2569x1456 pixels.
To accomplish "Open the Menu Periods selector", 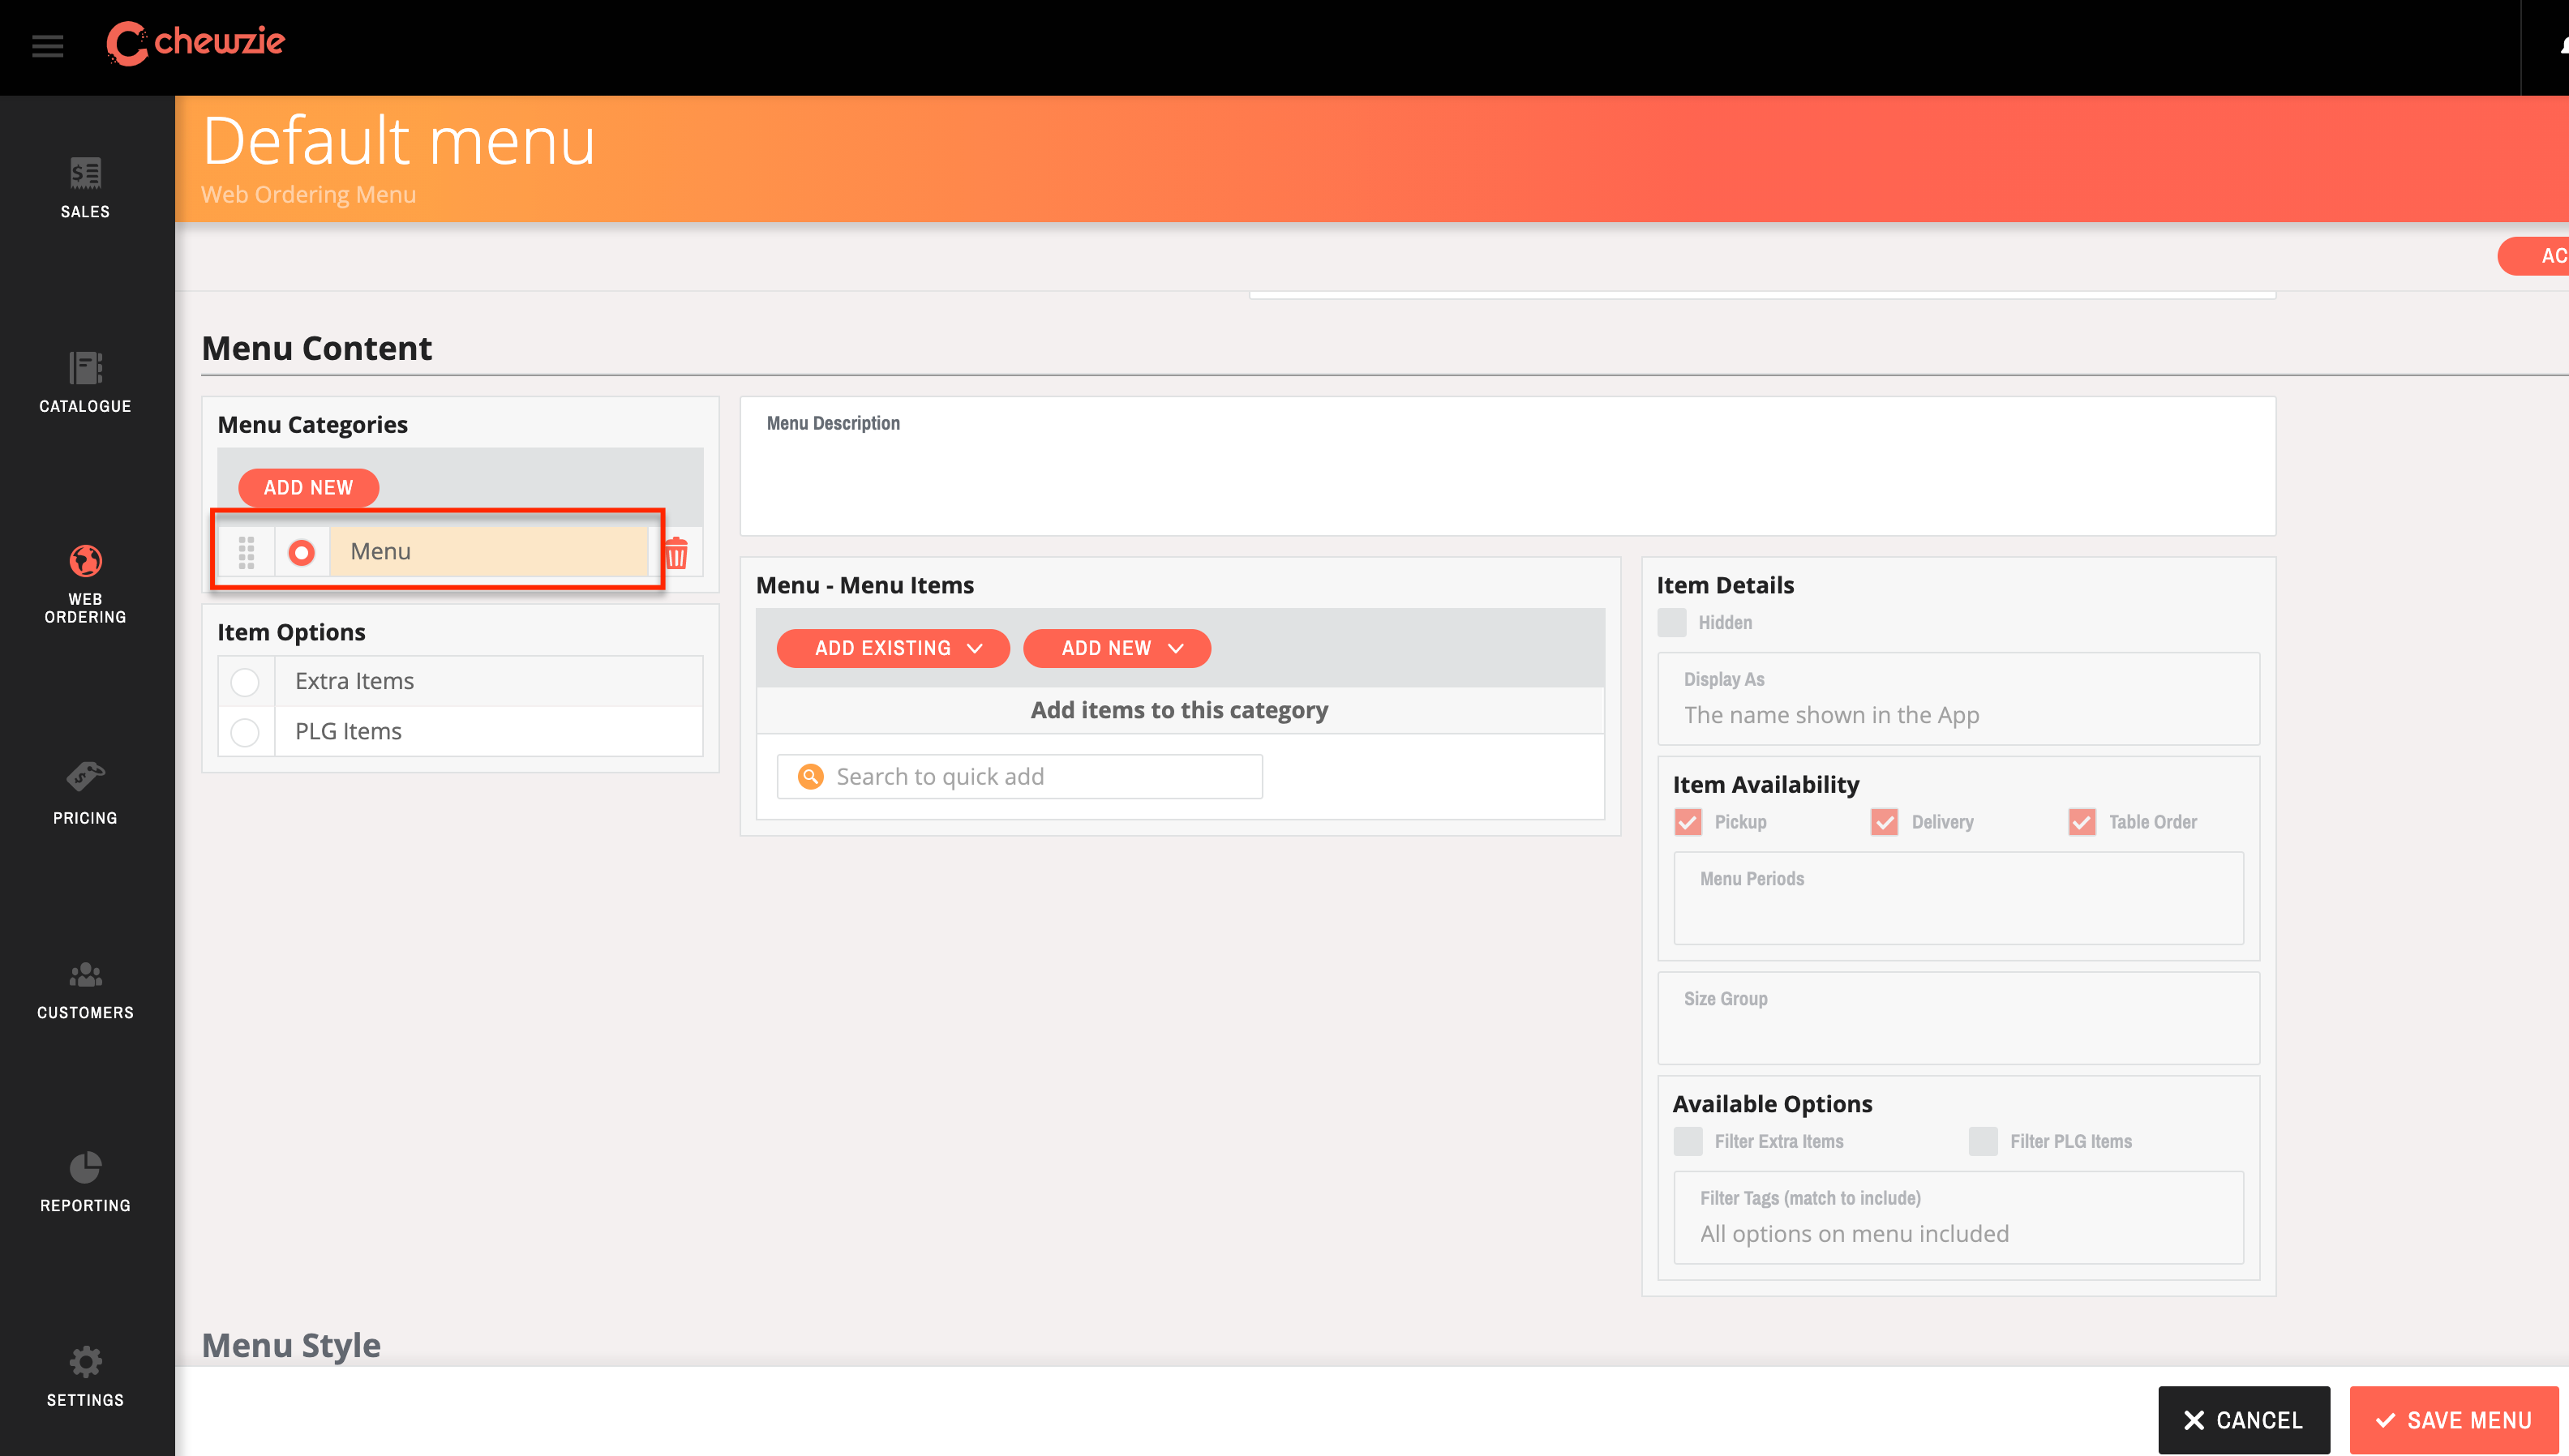I will 1958,898.
